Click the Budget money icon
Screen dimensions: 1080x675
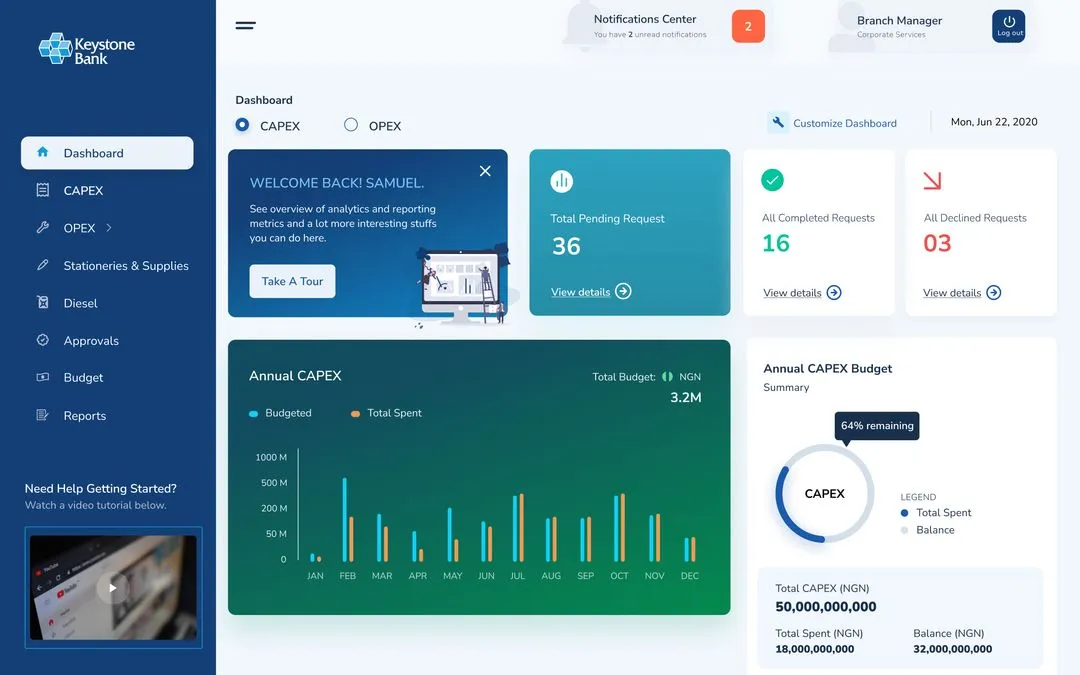click(x=43, y=377)
